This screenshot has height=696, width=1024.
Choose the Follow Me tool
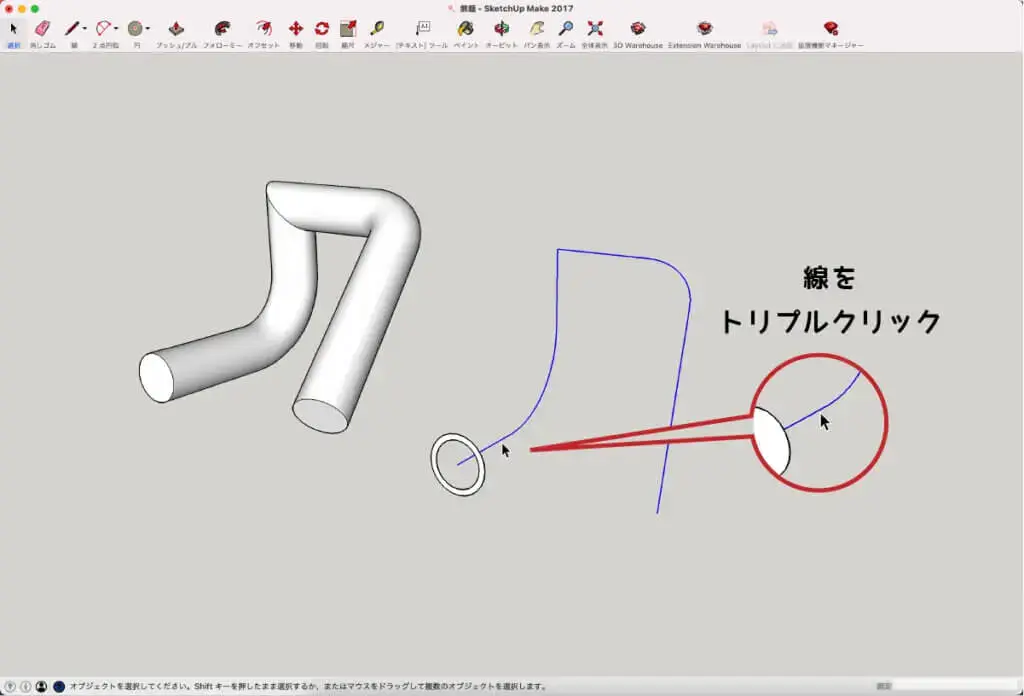(221, 29)
